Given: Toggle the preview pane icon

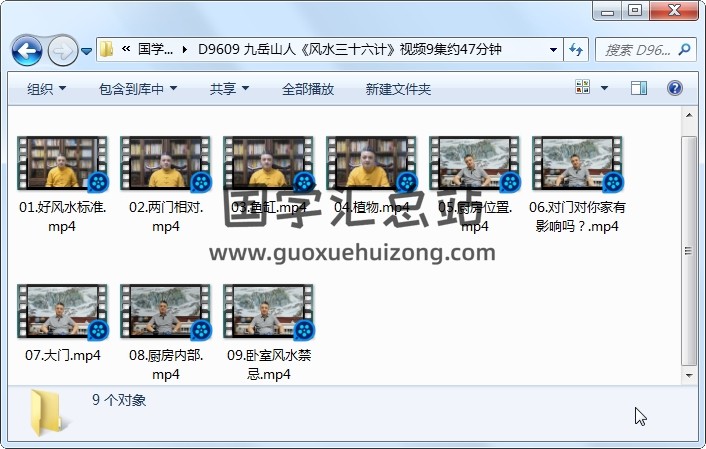Looking at the screenshot, I should [x=638, y=88].
